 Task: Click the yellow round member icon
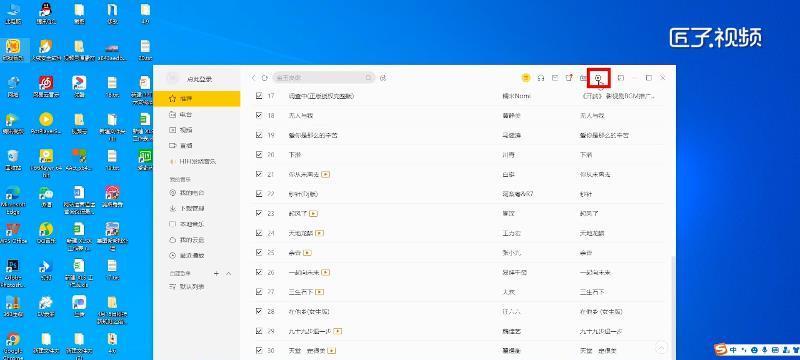[526, 78]
